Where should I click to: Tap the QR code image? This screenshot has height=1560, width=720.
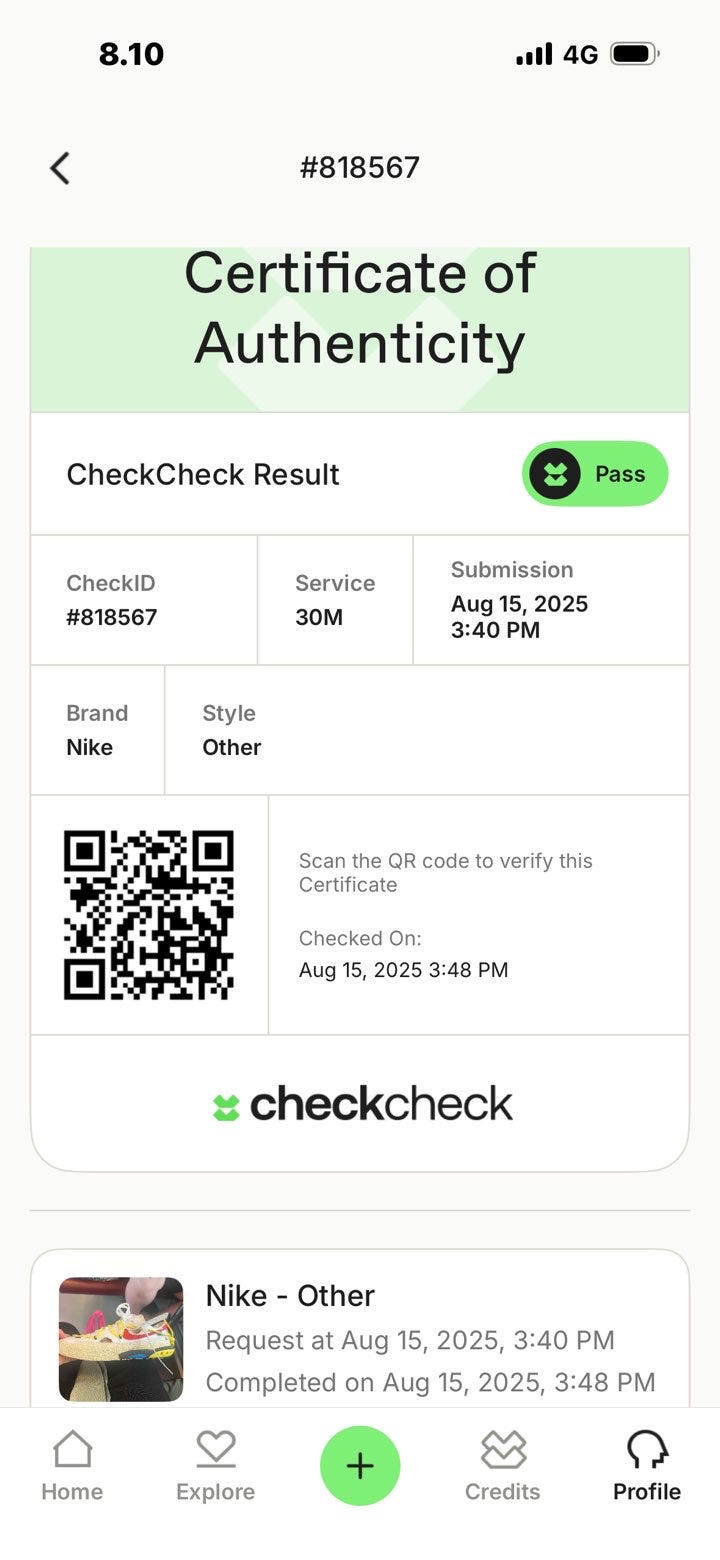tap(149, 915)
